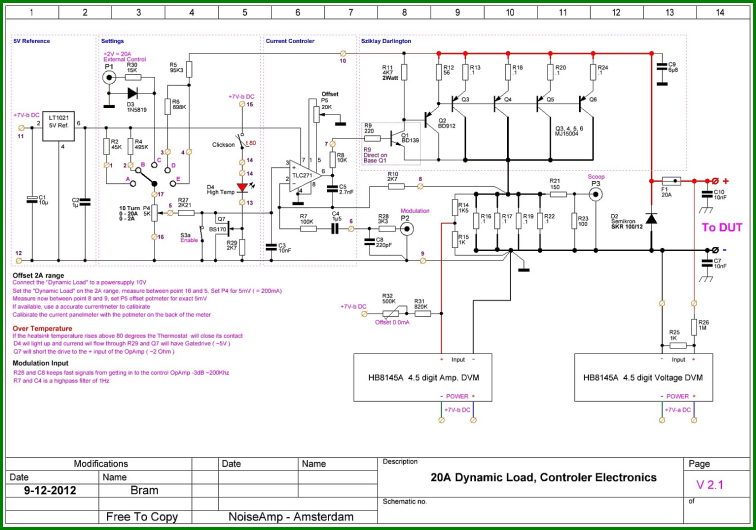The width and height of the screenshot is (756, 530).
Task: Click the P4 10 Turn potentiometer
Action: coord(154,213)
